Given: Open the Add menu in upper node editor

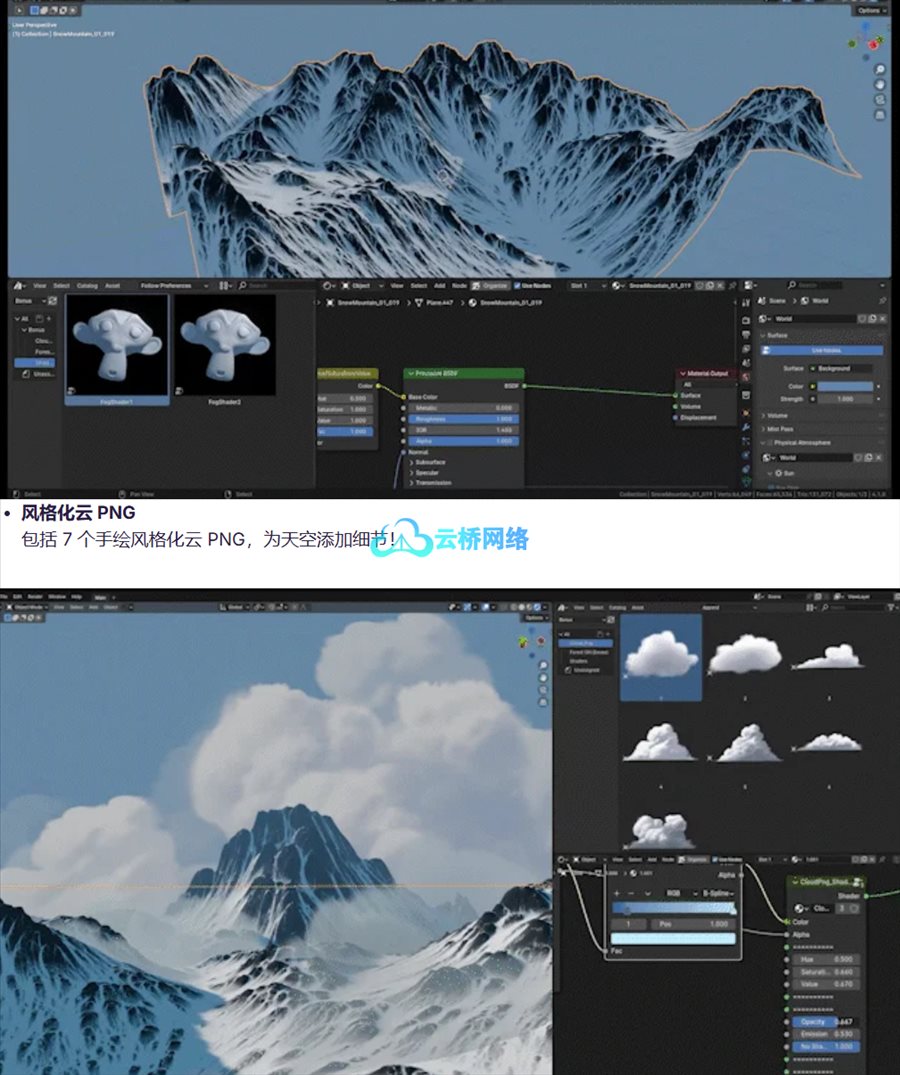Looking at the screenshot, I should tap(439, 285).
